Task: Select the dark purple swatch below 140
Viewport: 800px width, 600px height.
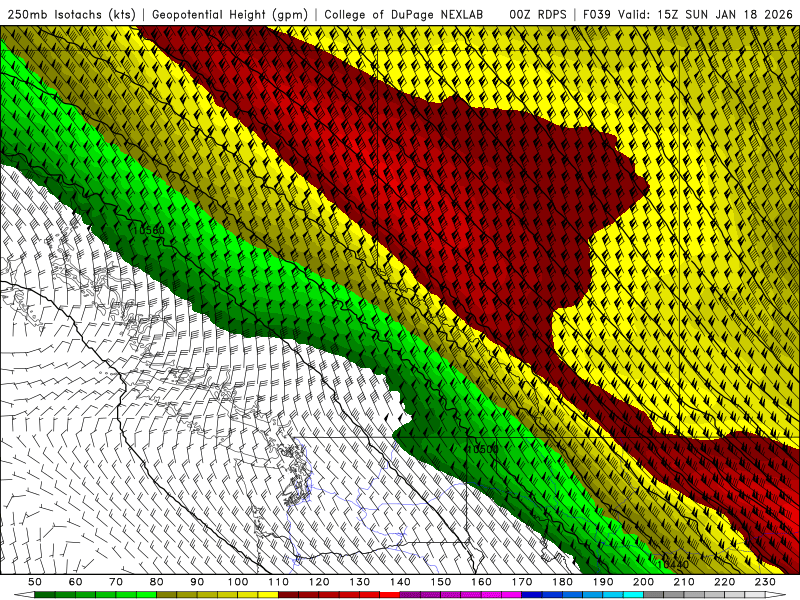Action: coord(410,595)
